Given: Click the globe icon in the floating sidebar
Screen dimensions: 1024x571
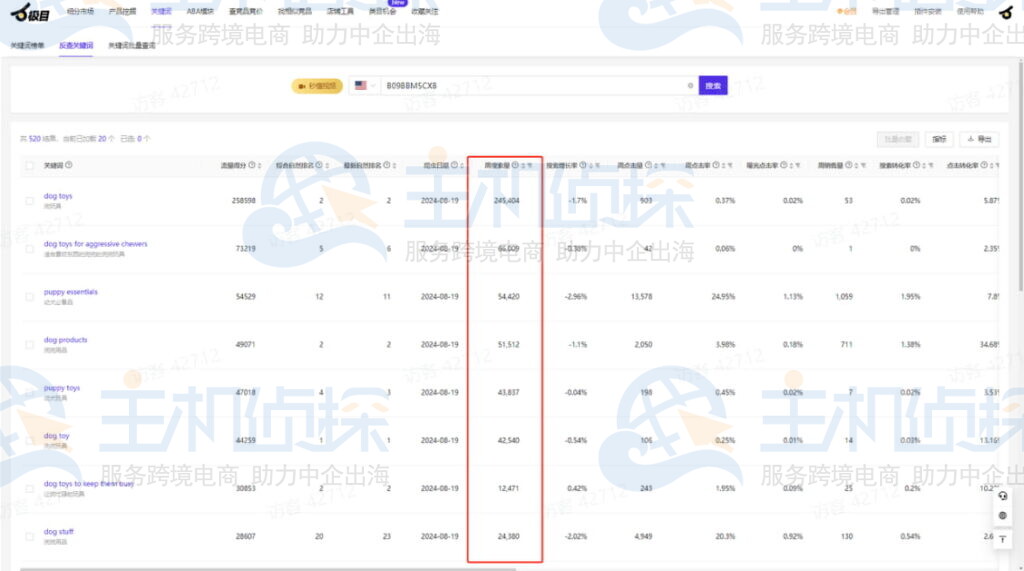Looking at the screenshot, I should click(x=1003, y=516).
